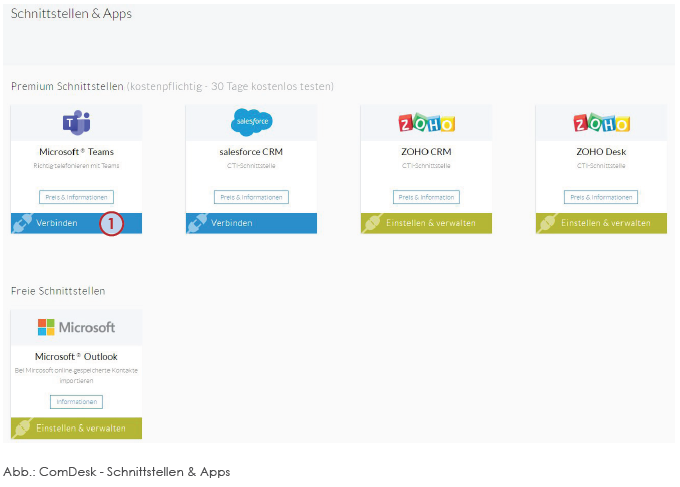
Task: Click 'CTI-Schnittstelle' under ZOHO Desk
Action: pyautogui.click(x=601, y=166)
